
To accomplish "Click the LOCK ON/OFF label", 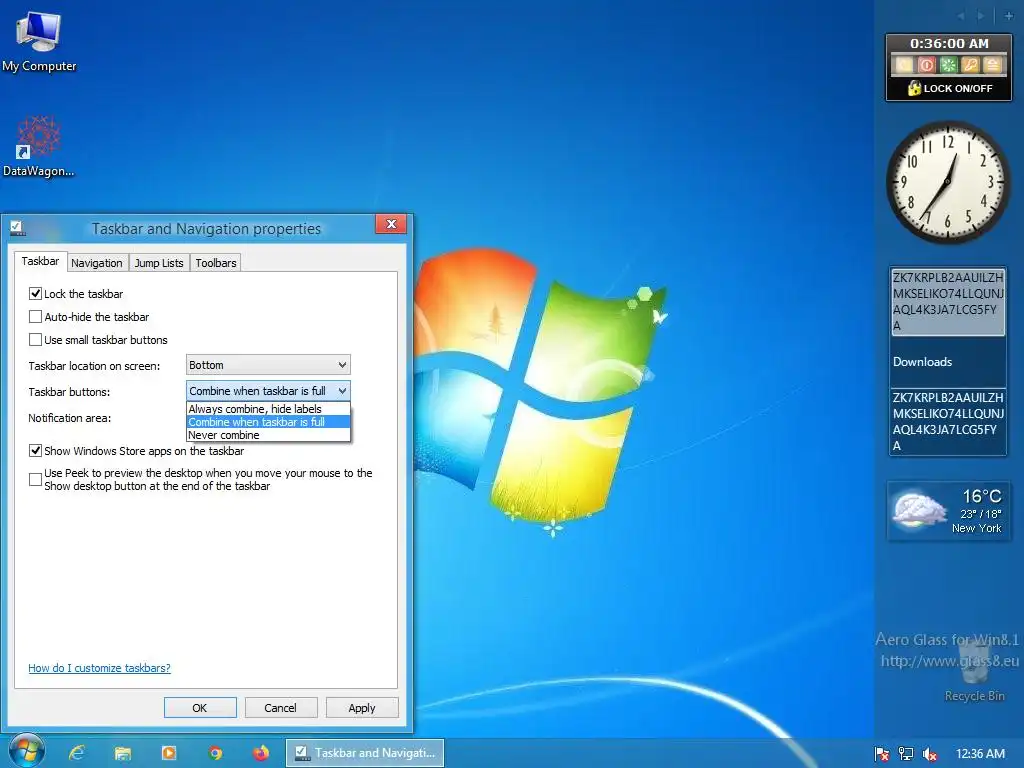I will [958, 88].
